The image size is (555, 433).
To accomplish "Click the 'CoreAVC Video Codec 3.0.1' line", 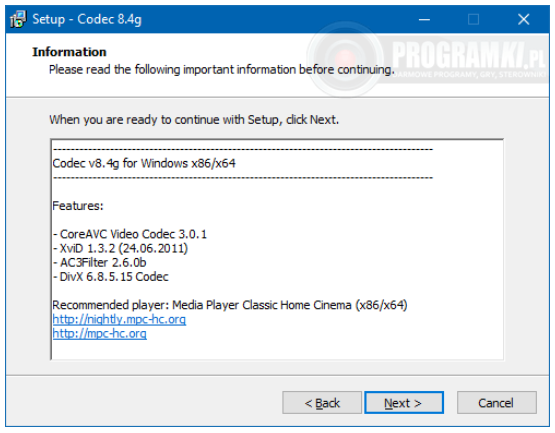I will click(x=130, y=234).
